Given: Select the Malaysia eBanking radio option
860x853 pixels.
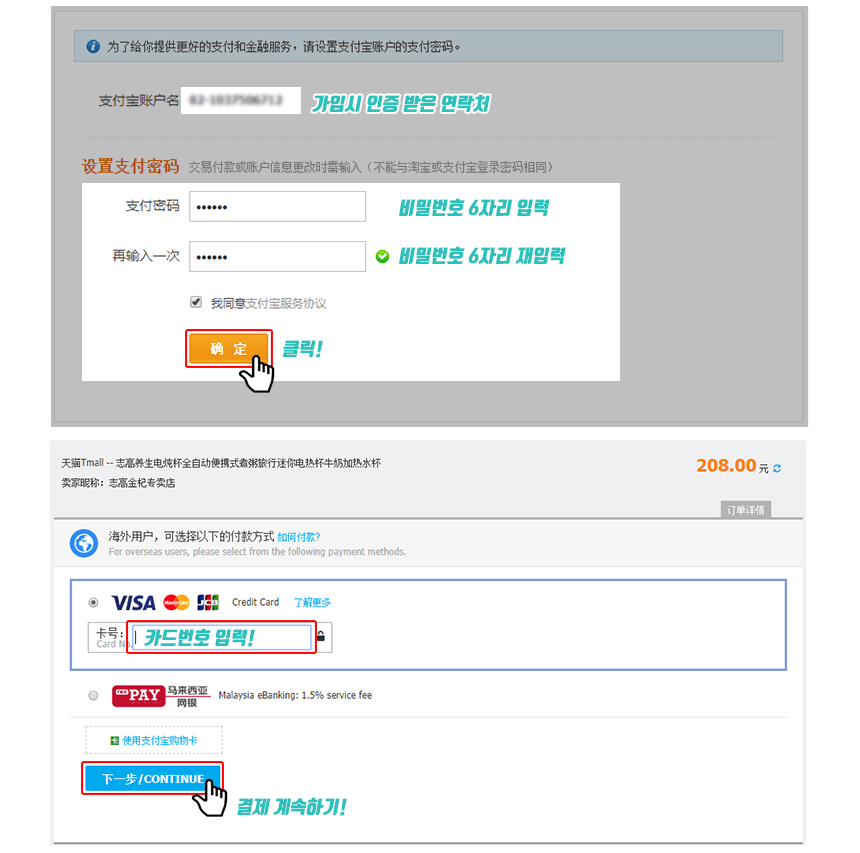Looking at the screenshot, I should click(93, 696).
